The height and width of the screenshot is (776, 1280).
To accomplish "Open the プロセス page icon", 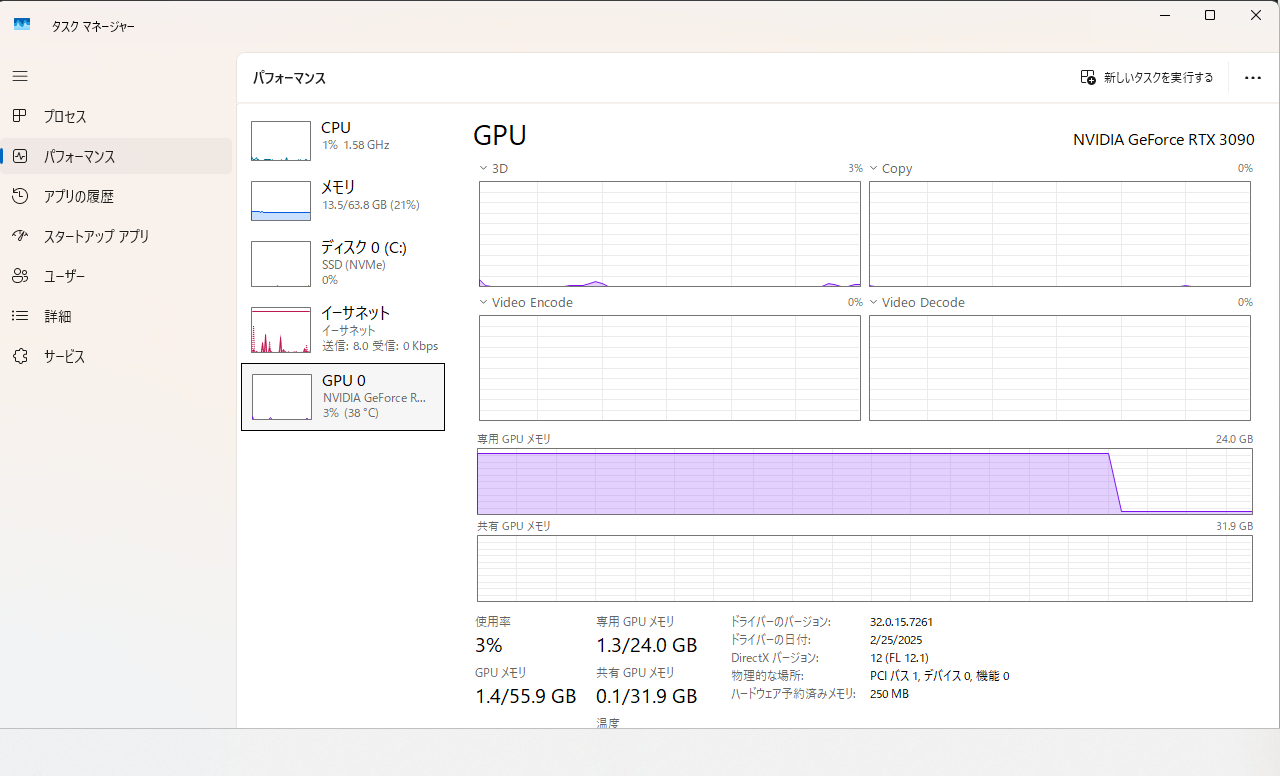I will [20, 116].
